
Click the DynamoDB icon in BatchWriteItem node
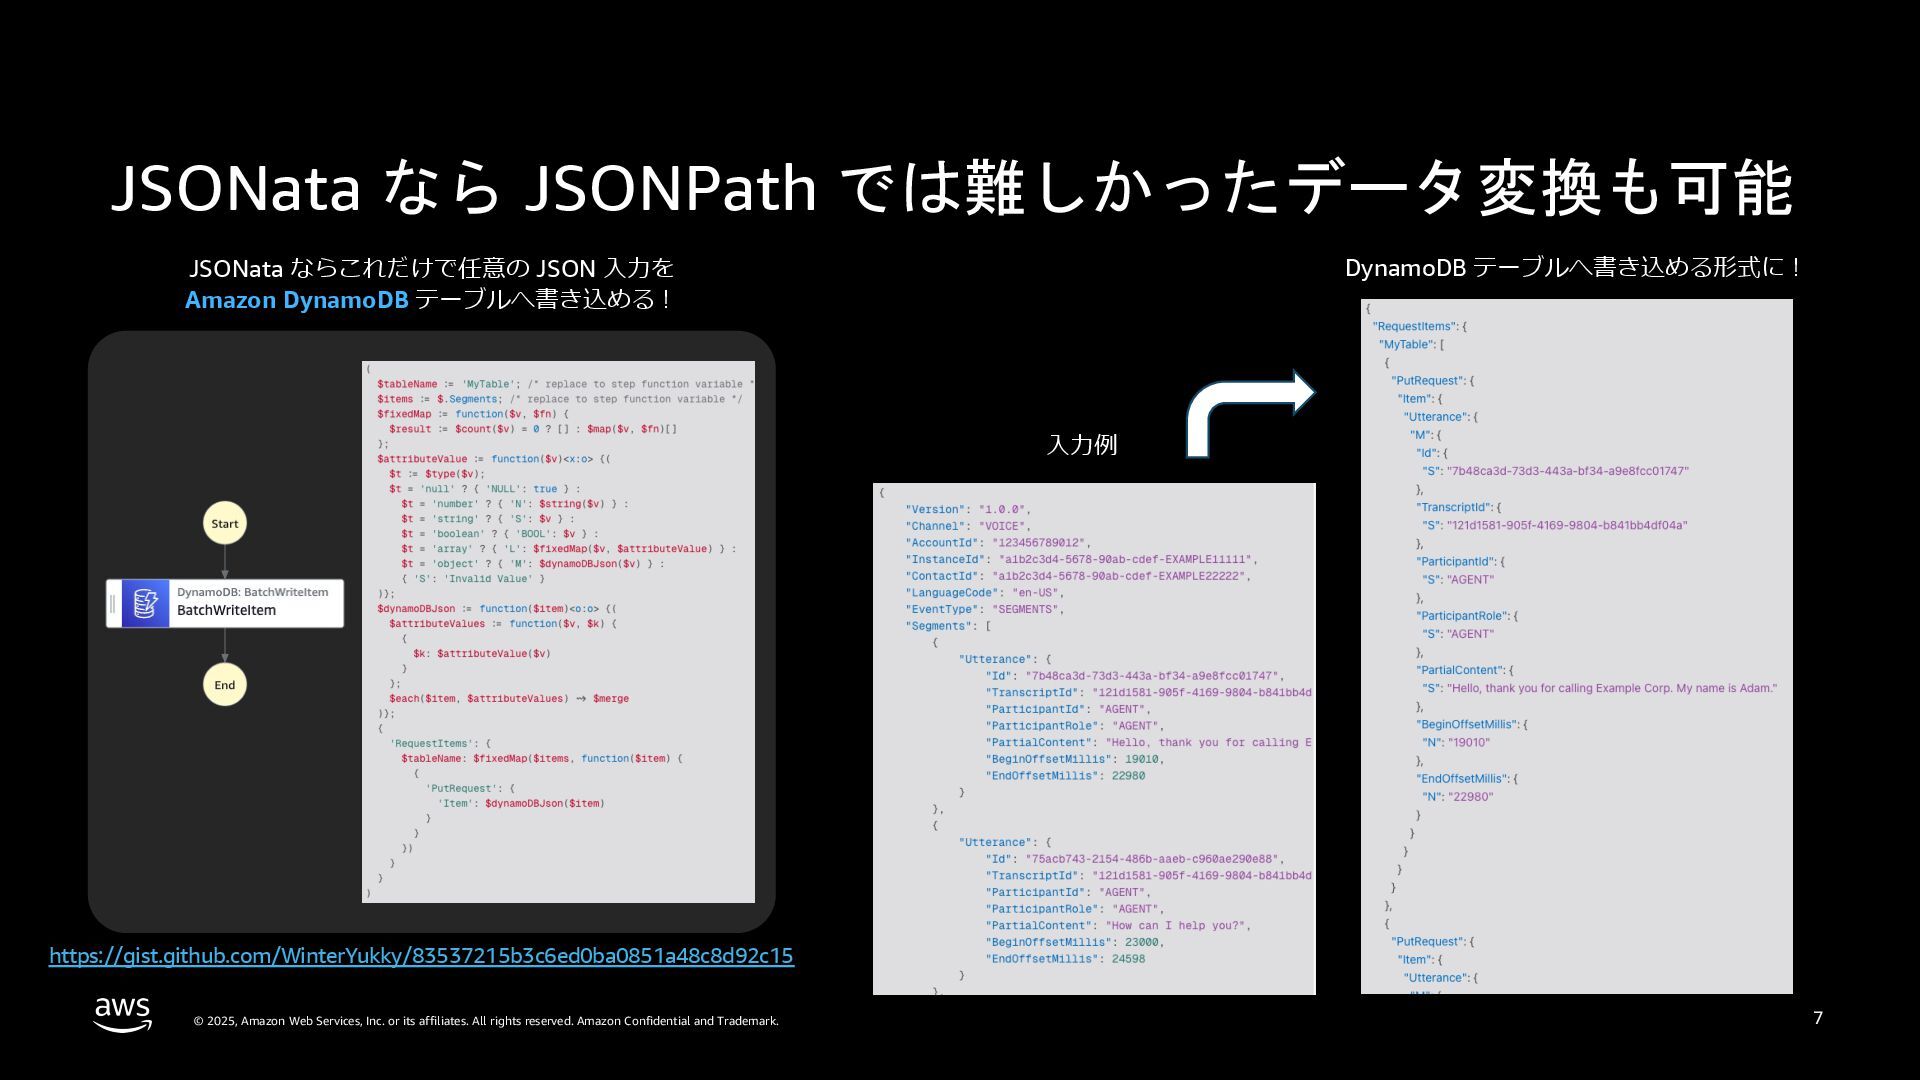tap(145, 604)
